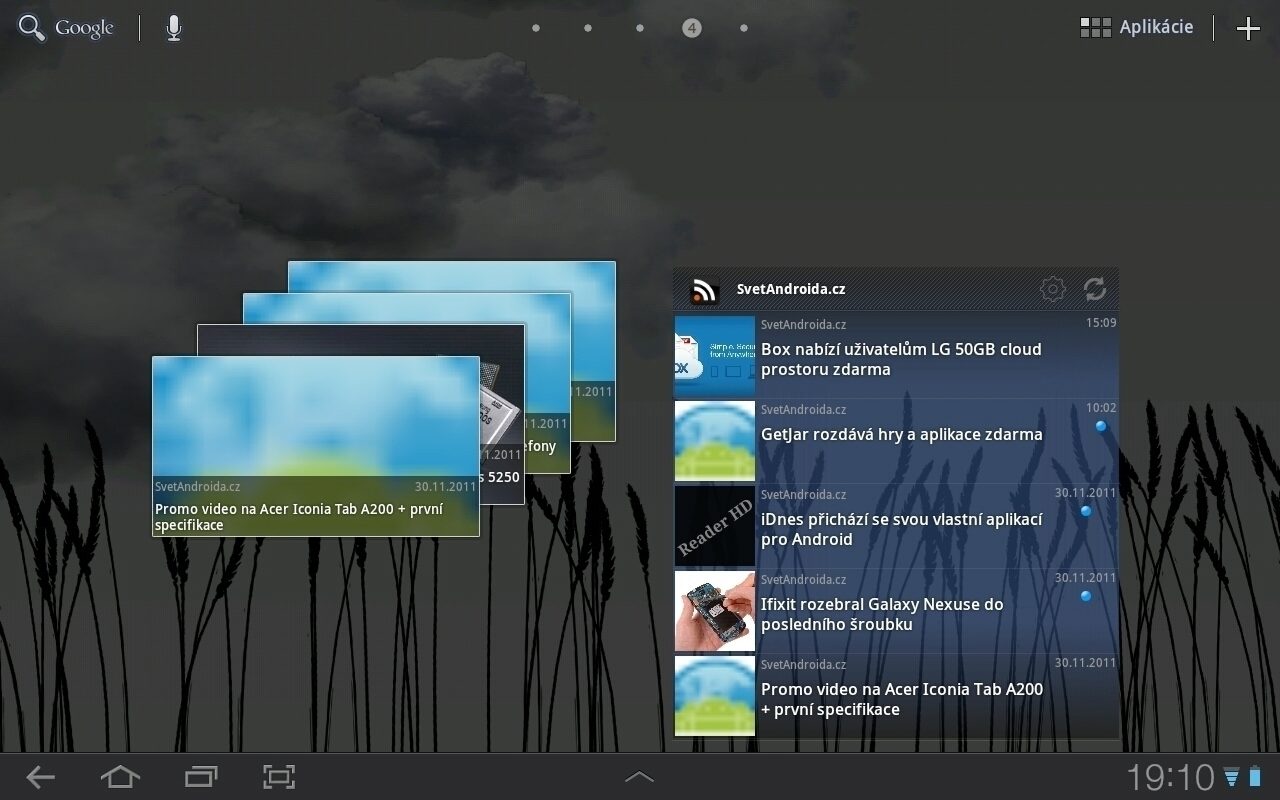Open article about Box 50GB cloud for LG
Viewport: 1280px width, 800px height.
(x=896, y=356)
